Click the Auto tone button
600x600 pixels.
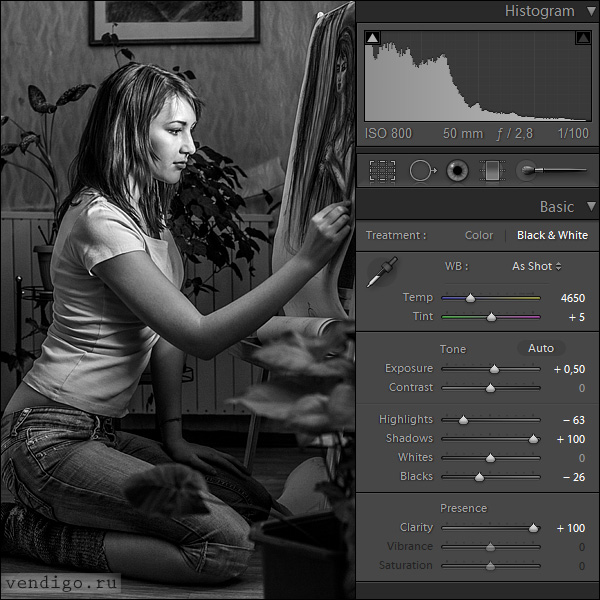pyautogui.click(x=541, y=348)
